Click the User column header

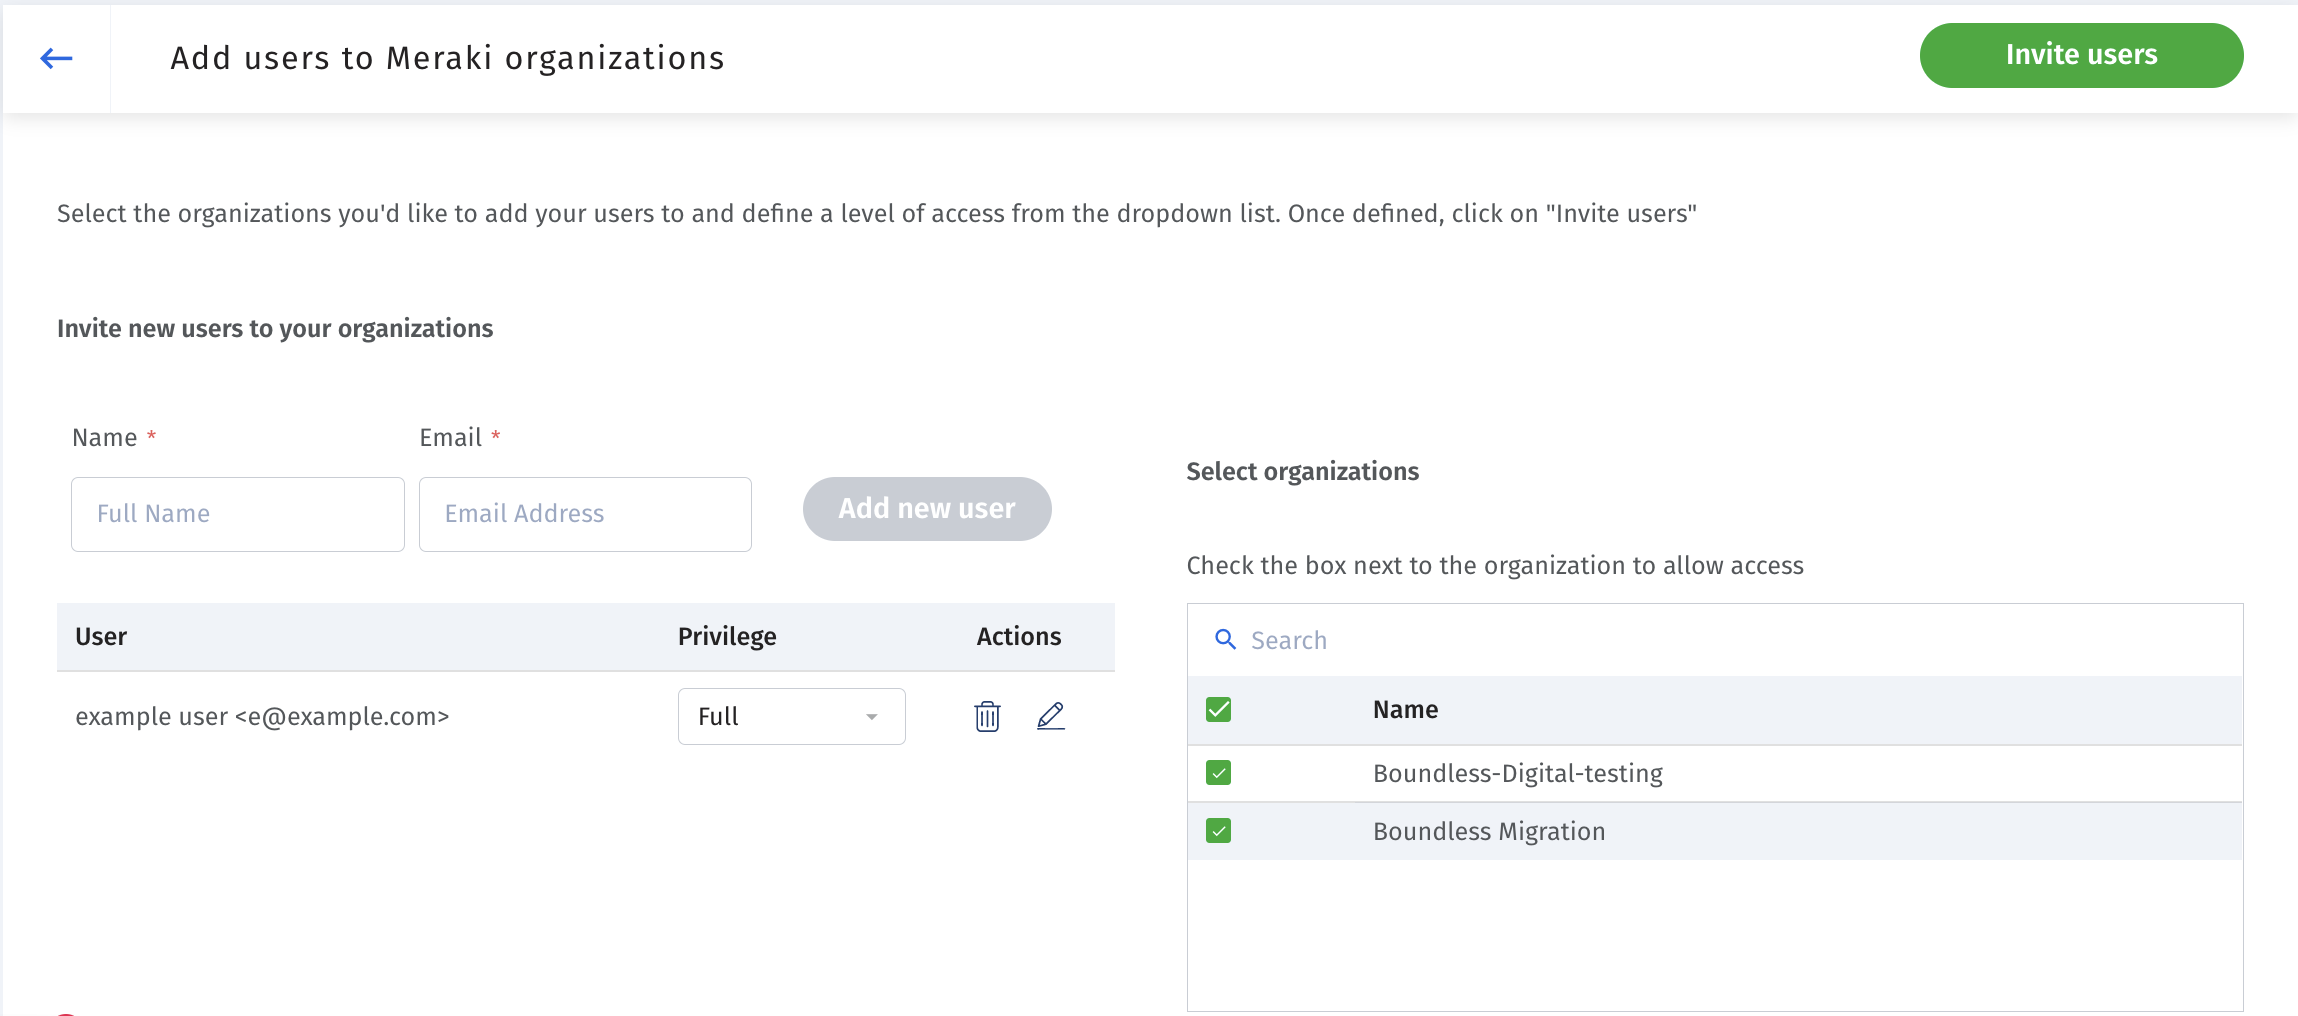(x=101, y=636)
